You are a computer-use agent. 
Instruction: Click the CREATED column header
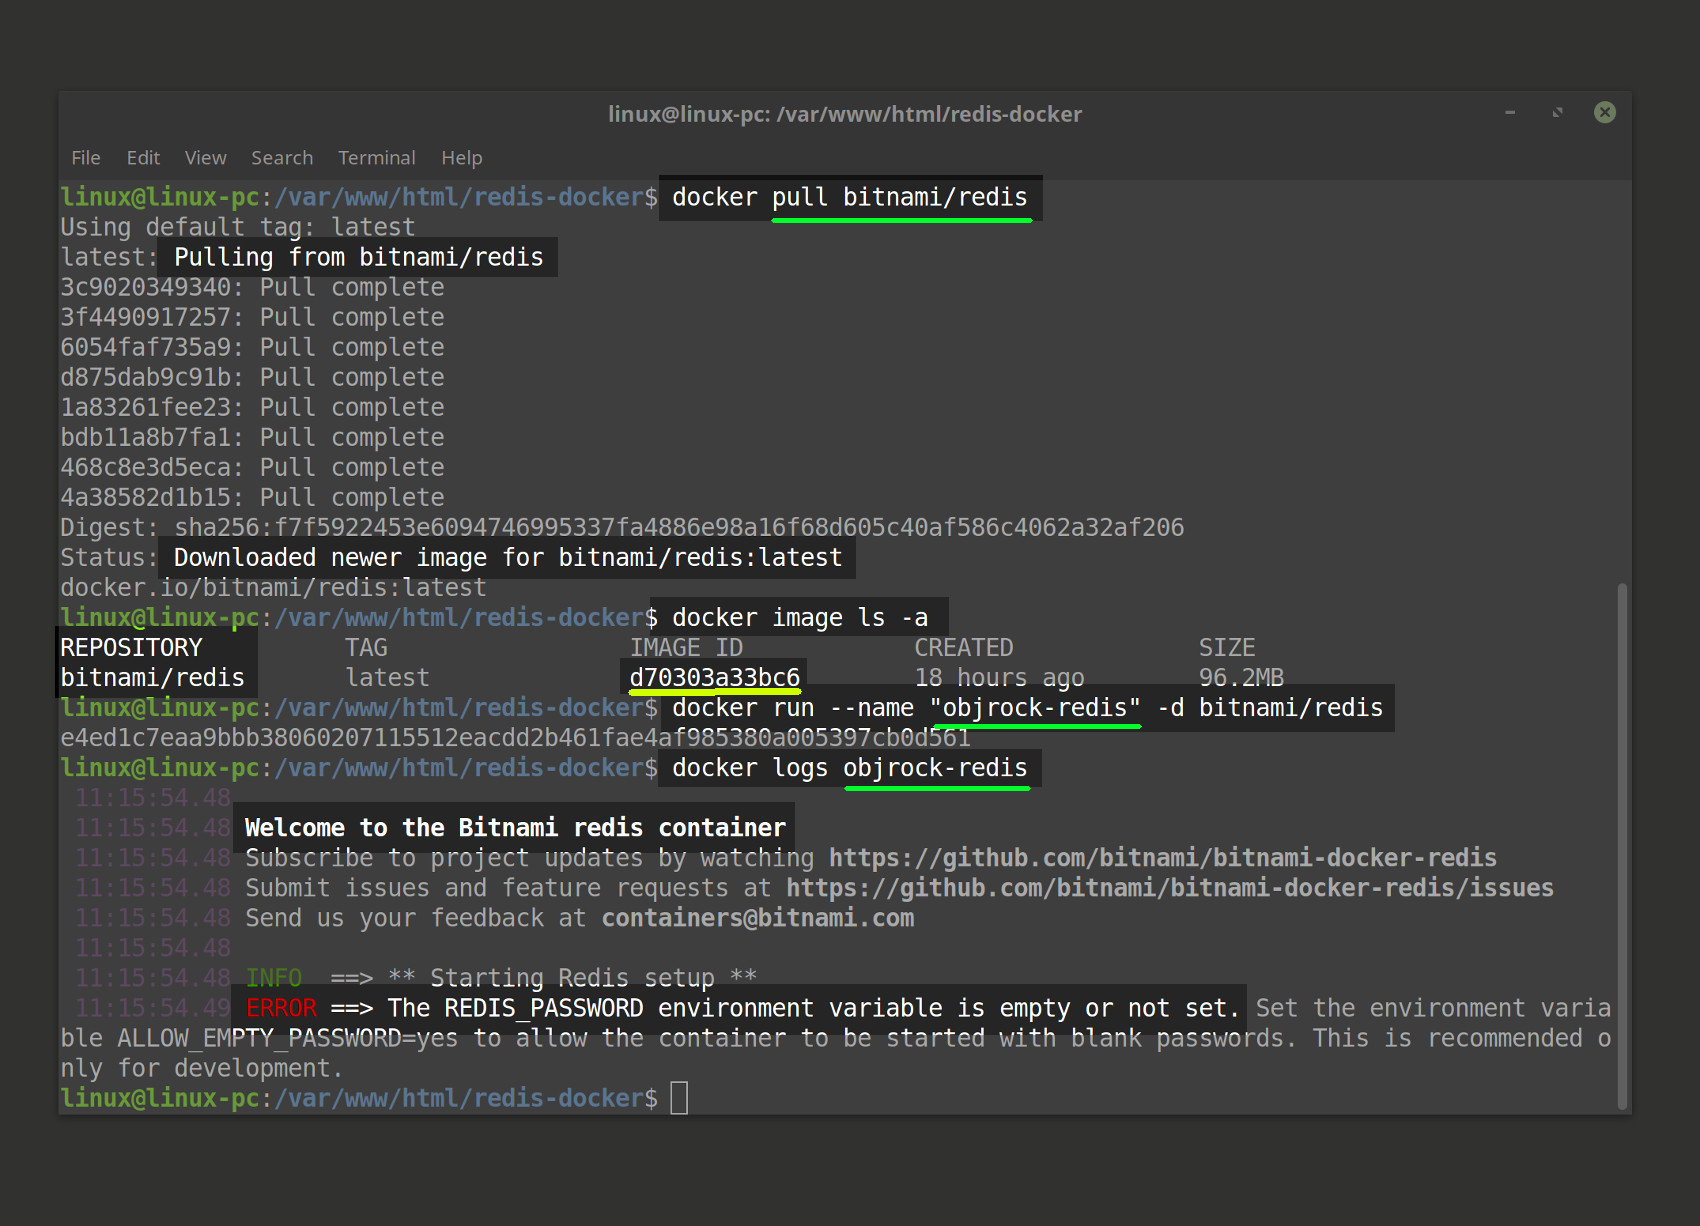click(x=964, y=647)
